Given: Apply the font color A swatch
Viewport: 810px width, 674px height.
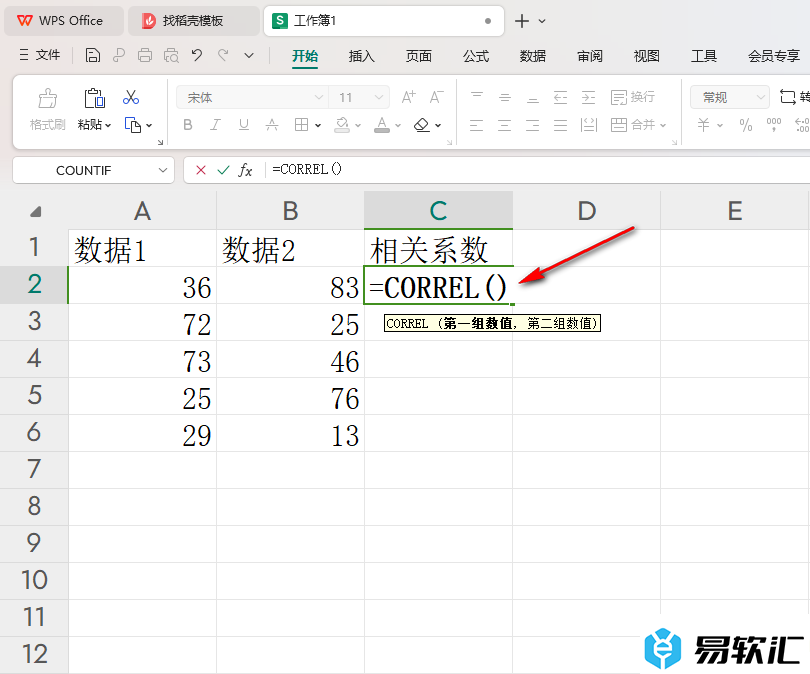Looking at the screenshot, I should click(x=382, y=125).
